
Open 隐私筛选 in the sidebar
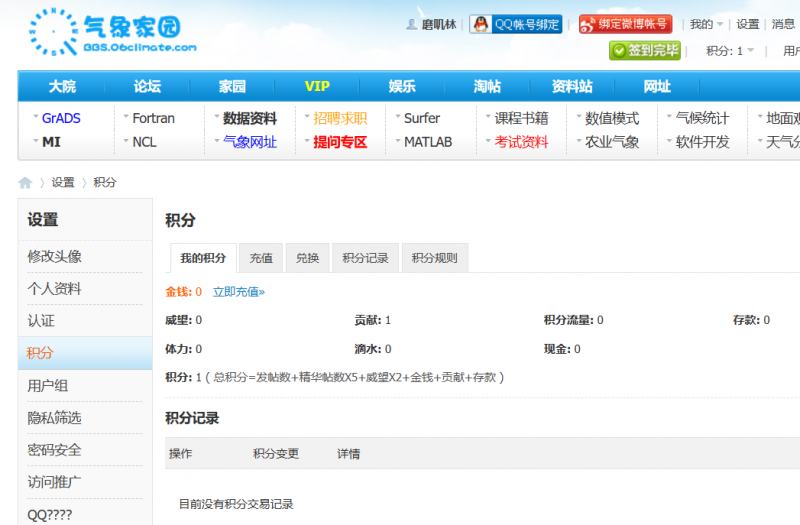pyautogui.click(x=55, y=418)
